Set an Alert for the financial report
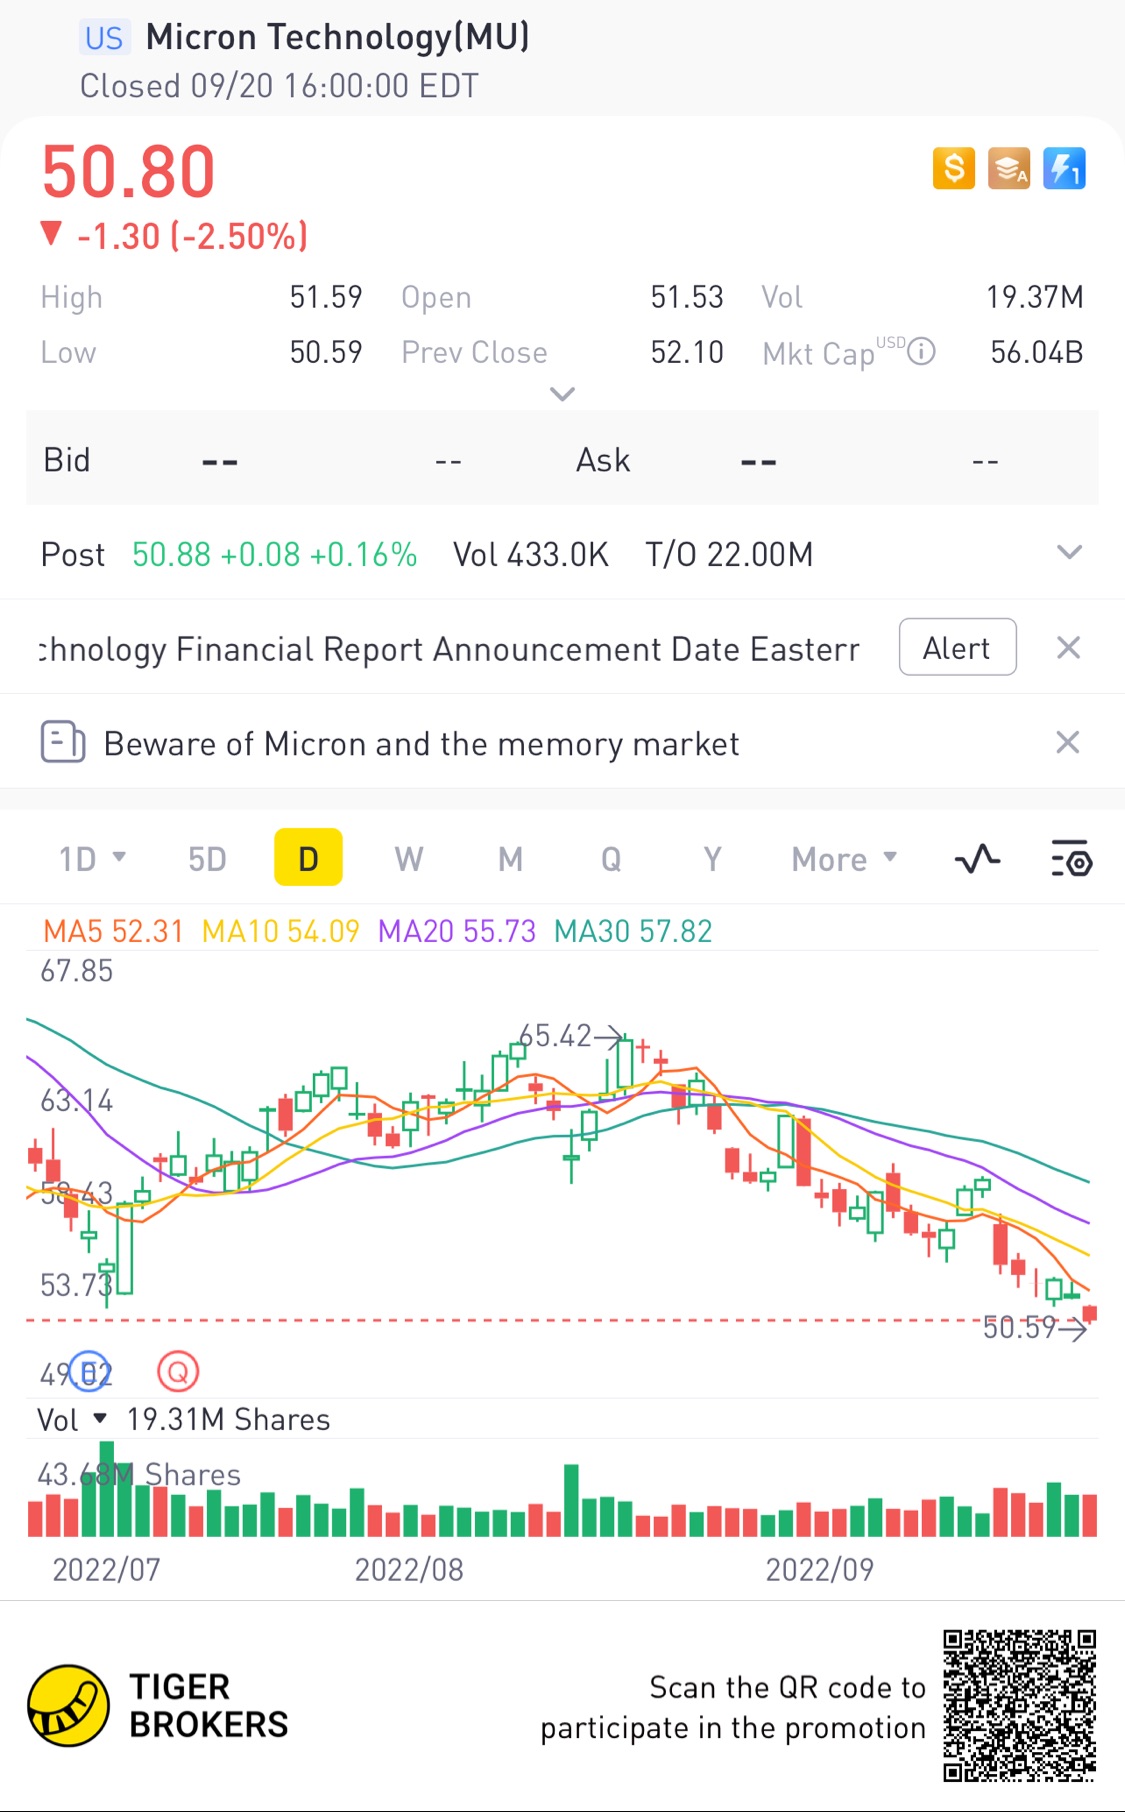 coord(957,648)
